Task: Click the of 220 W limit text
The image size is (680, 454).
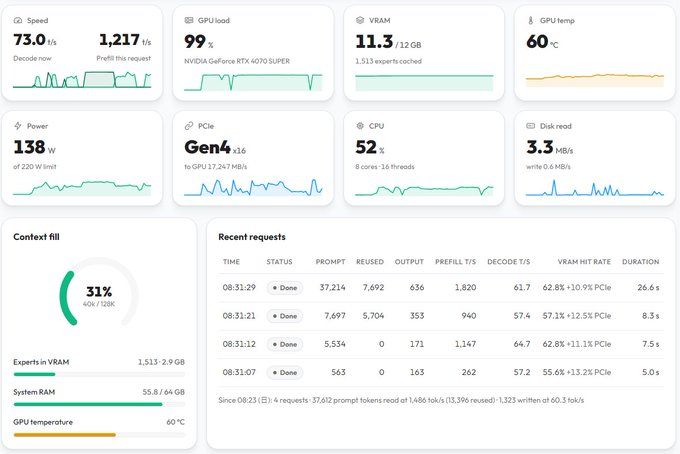Action: [x=35, y=167]
